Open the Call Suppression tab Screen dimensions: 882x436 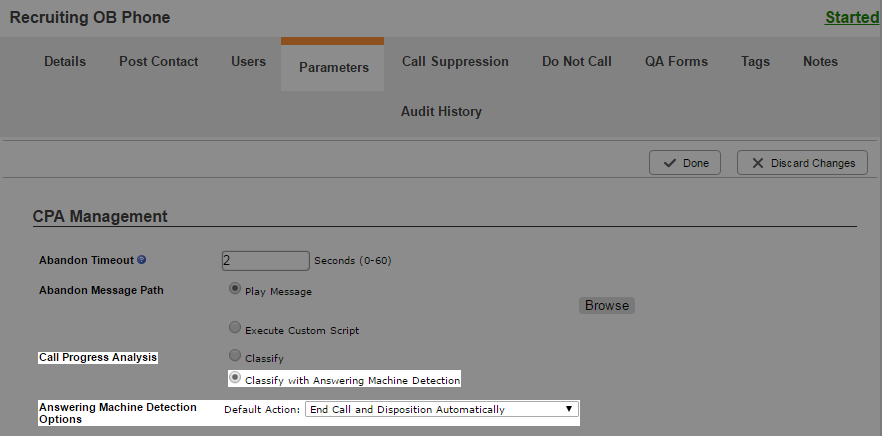click(x=455, y=61)
